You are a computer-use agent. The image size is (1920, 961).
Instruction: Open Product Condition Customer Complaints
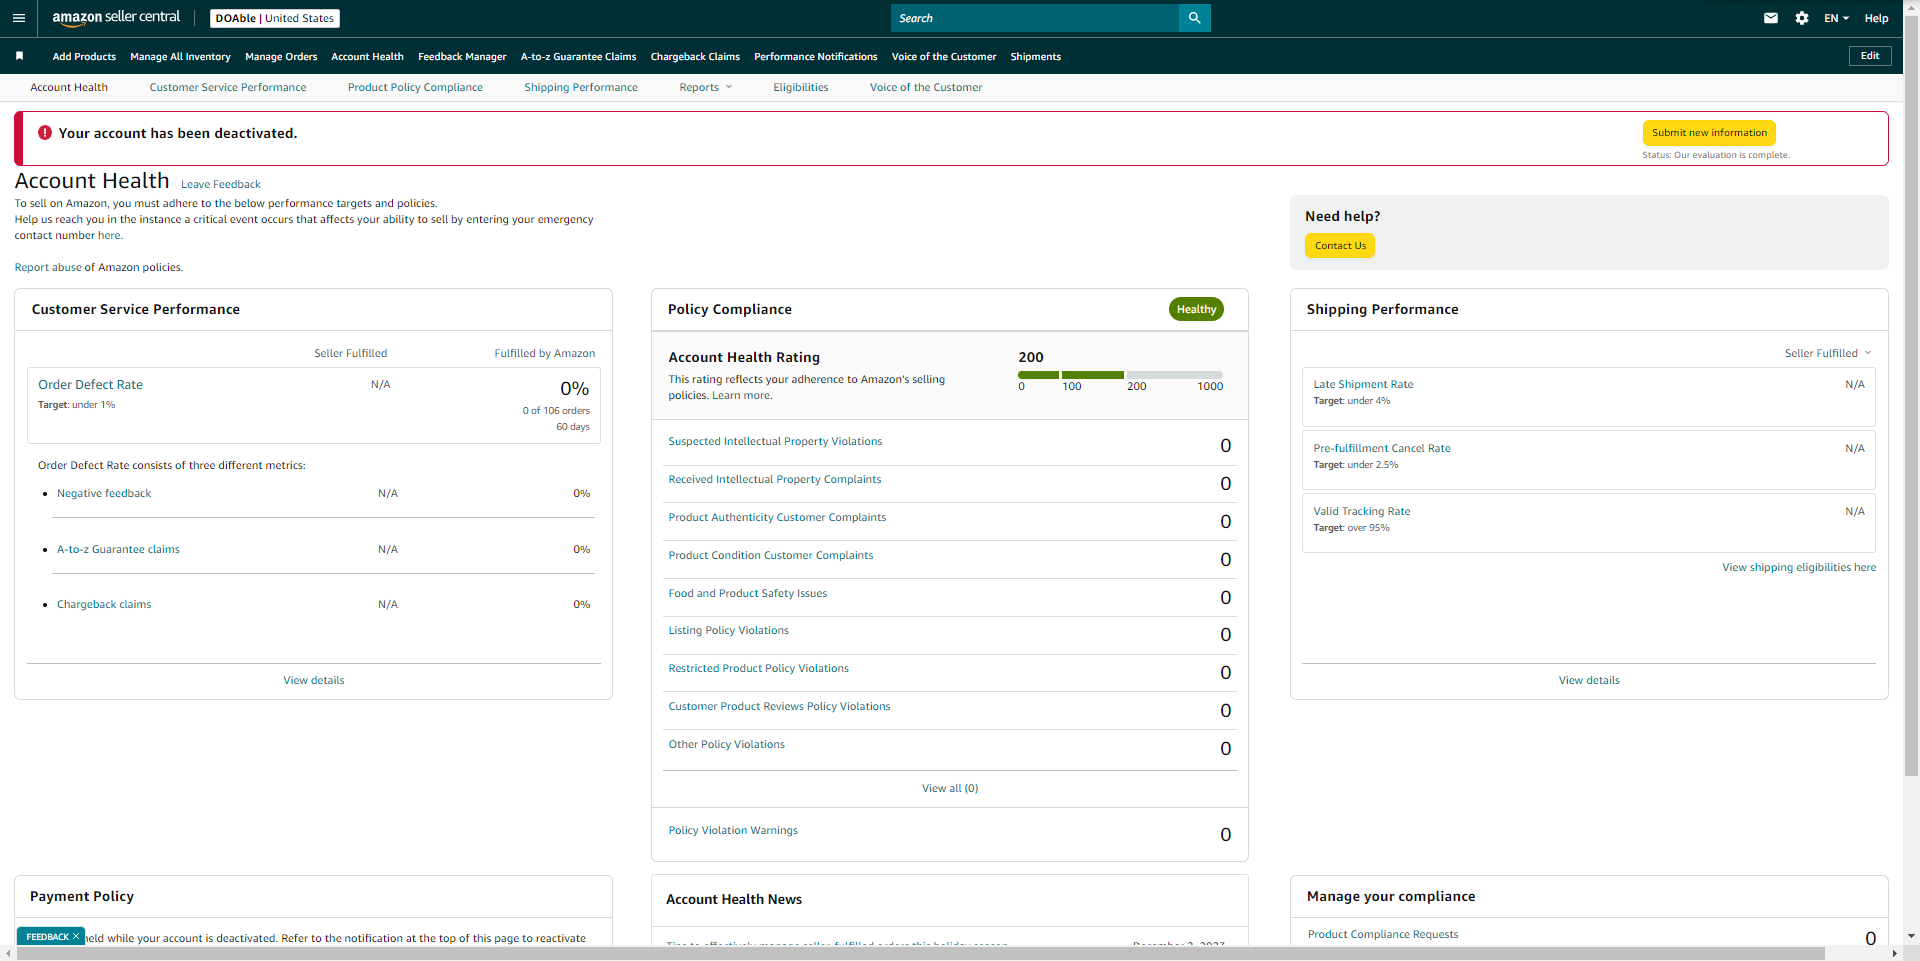coord(771,555)
